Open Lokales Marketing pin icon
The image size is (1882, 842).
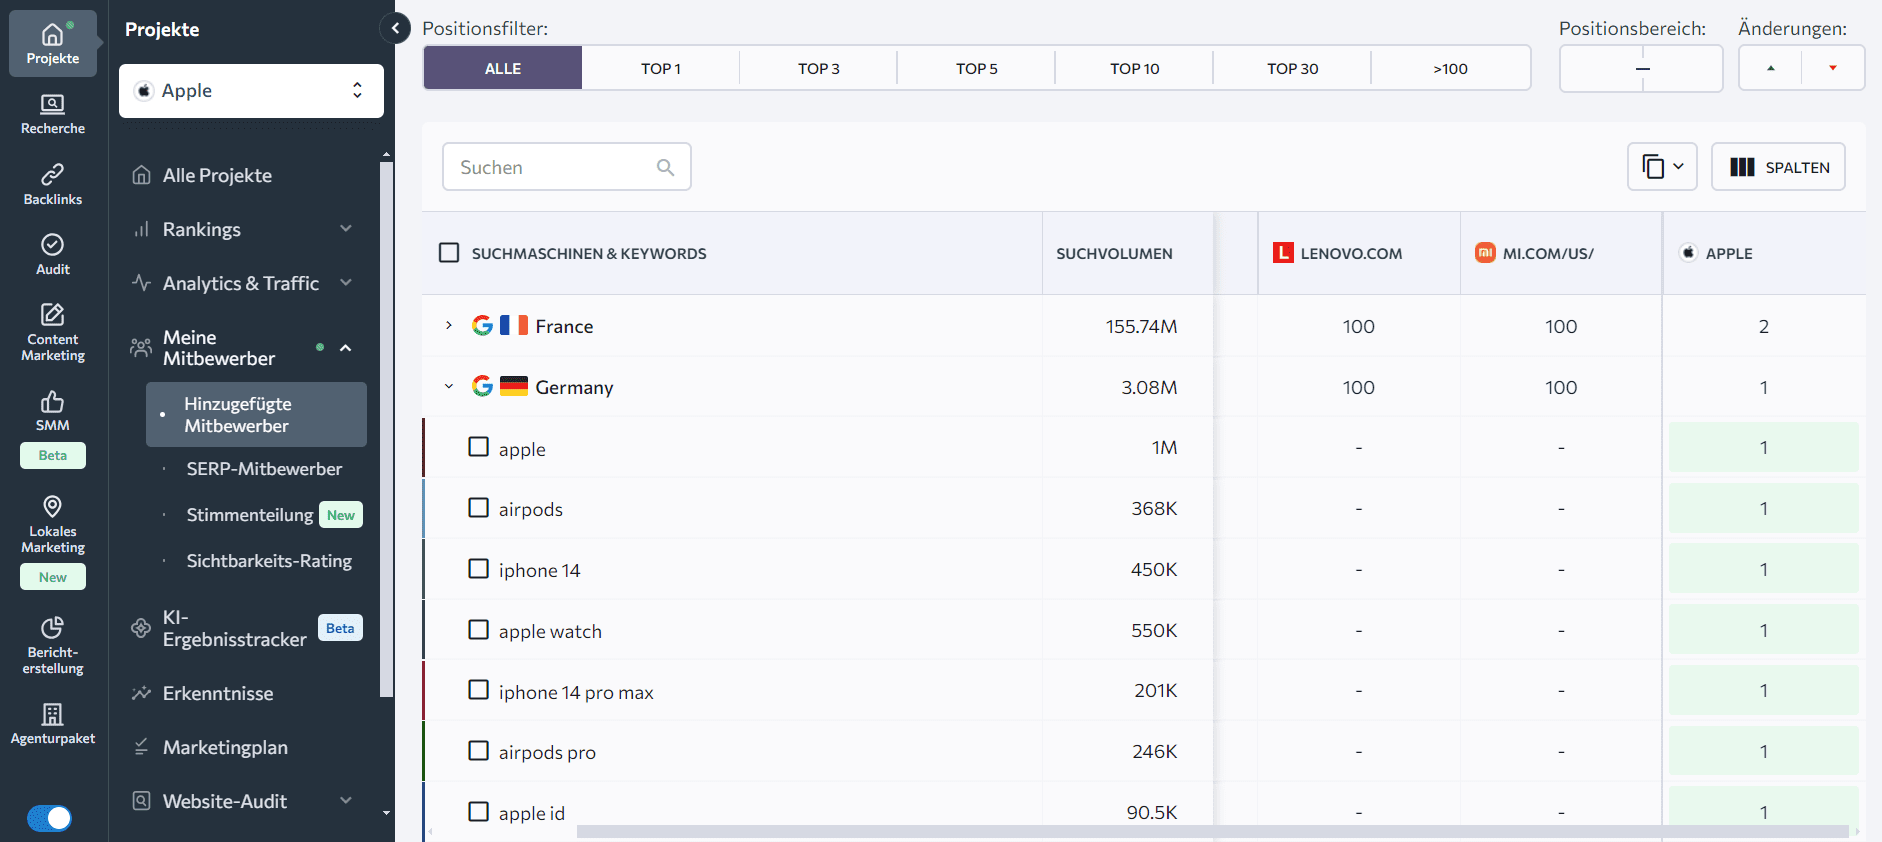click(53, 506)
